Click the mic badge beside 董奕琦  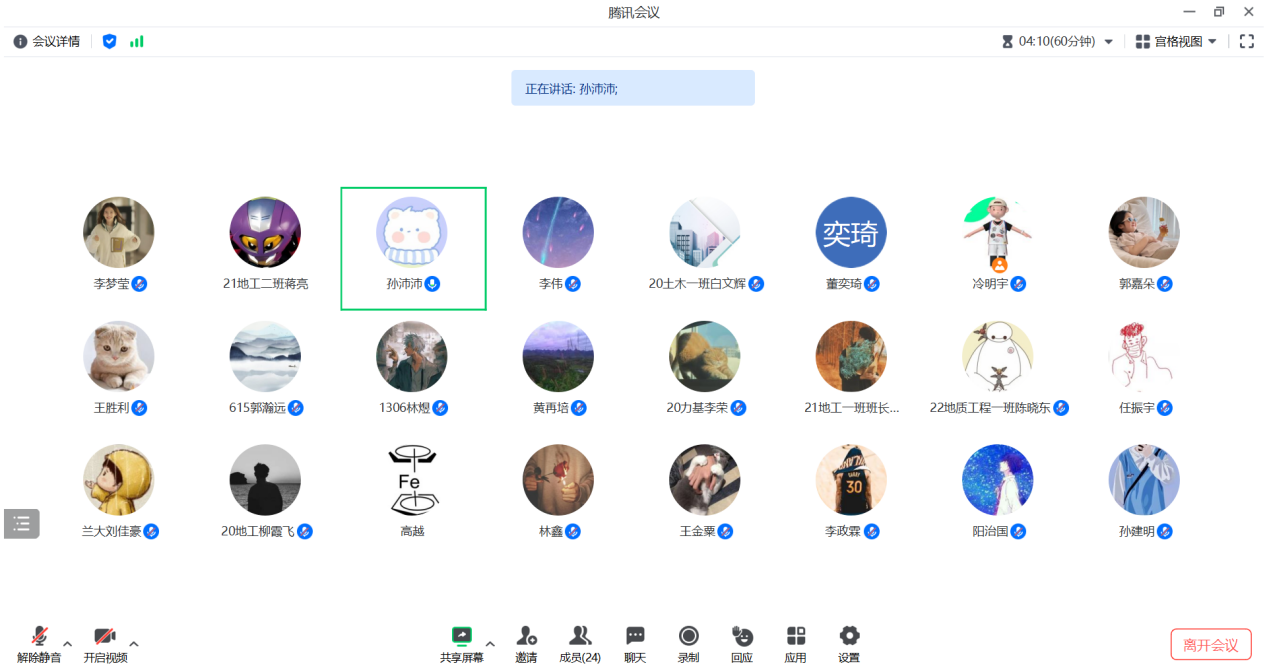(x=872, y=284)
